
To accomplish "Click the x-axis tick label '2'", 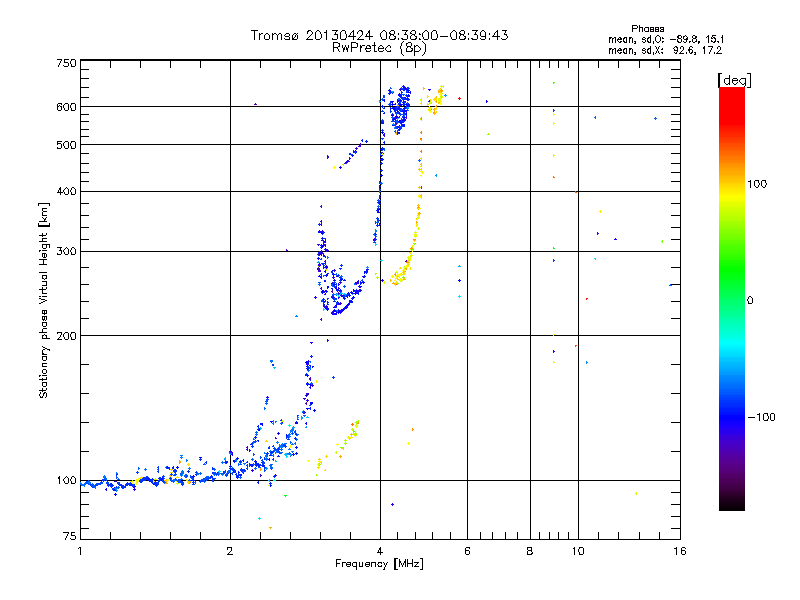I will click(230, 551).
